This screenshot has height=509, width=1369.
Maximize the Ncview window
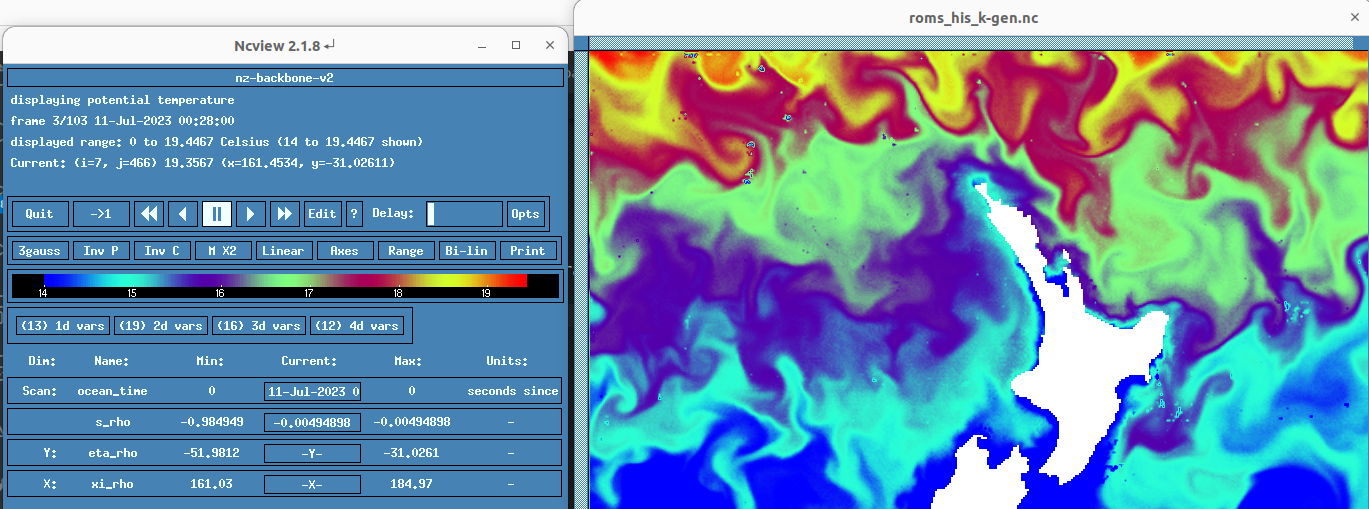click(516, 45)
